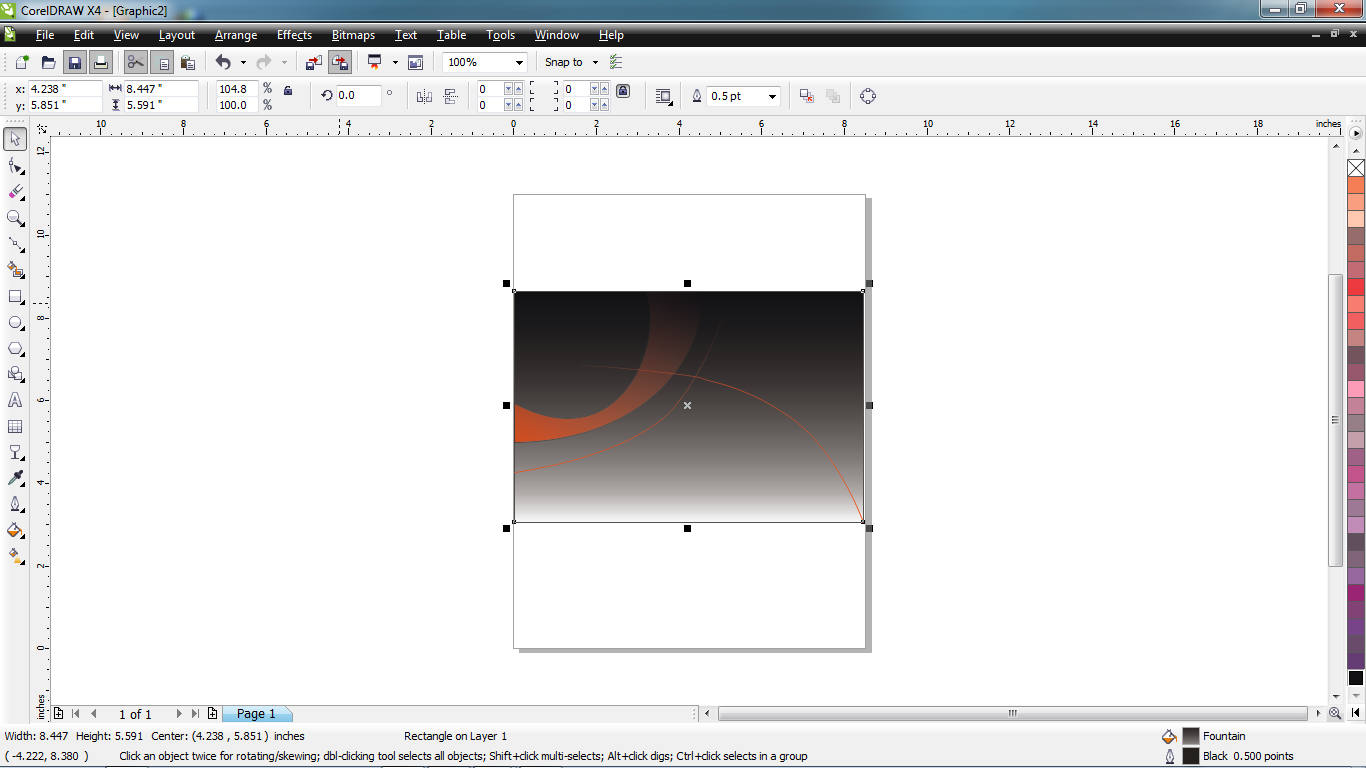Viewport: 1366px width, 768px height.
Task: Select the Polygon tool
Action: coord(15,348)
